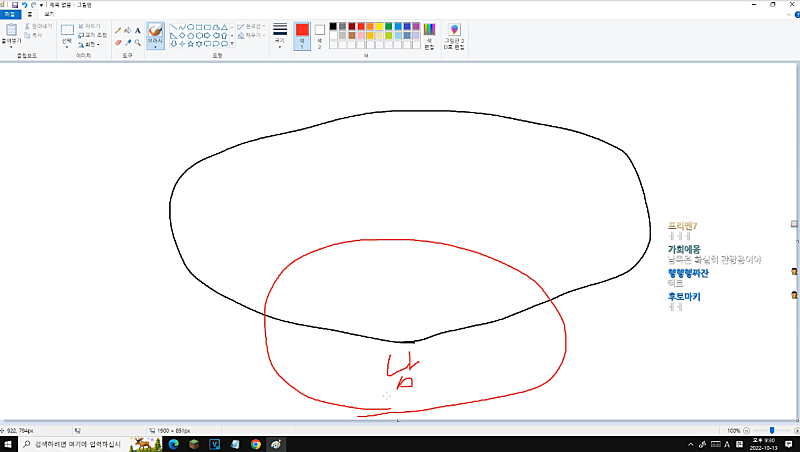
Task: Click the taskbar clock showing 2022-10-13
Action: [762, 444]
